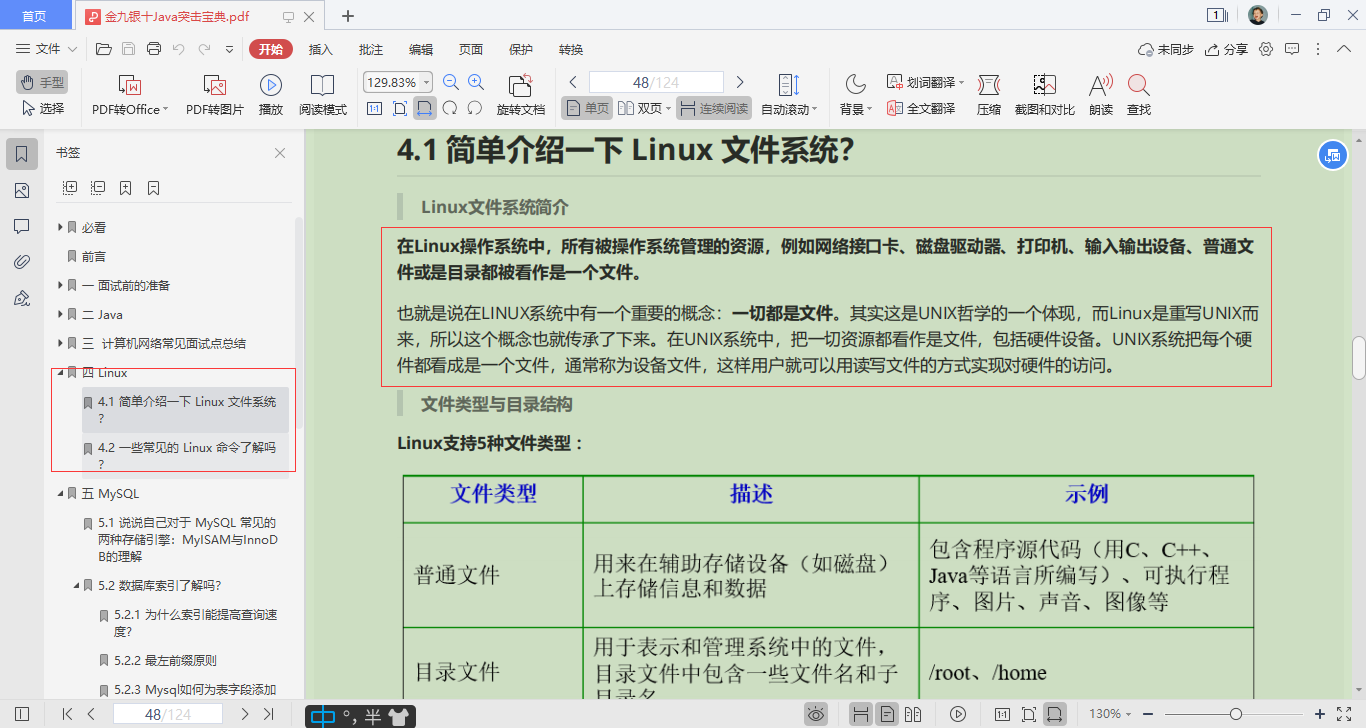Jump to the last page in the status bar
This screenshot has width=1366, height=728.
268,714
